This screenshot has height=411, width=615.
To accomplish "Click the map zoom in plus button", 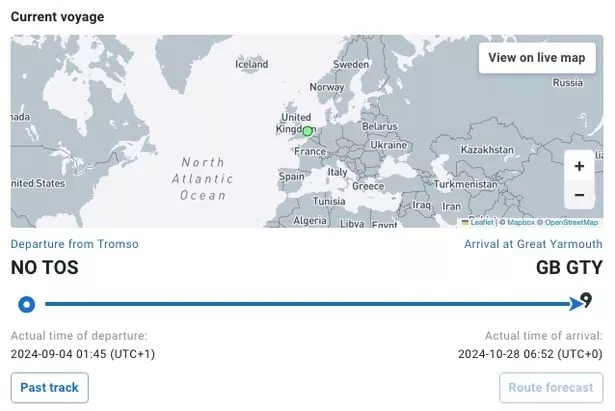I will click(x=579, y=166).
